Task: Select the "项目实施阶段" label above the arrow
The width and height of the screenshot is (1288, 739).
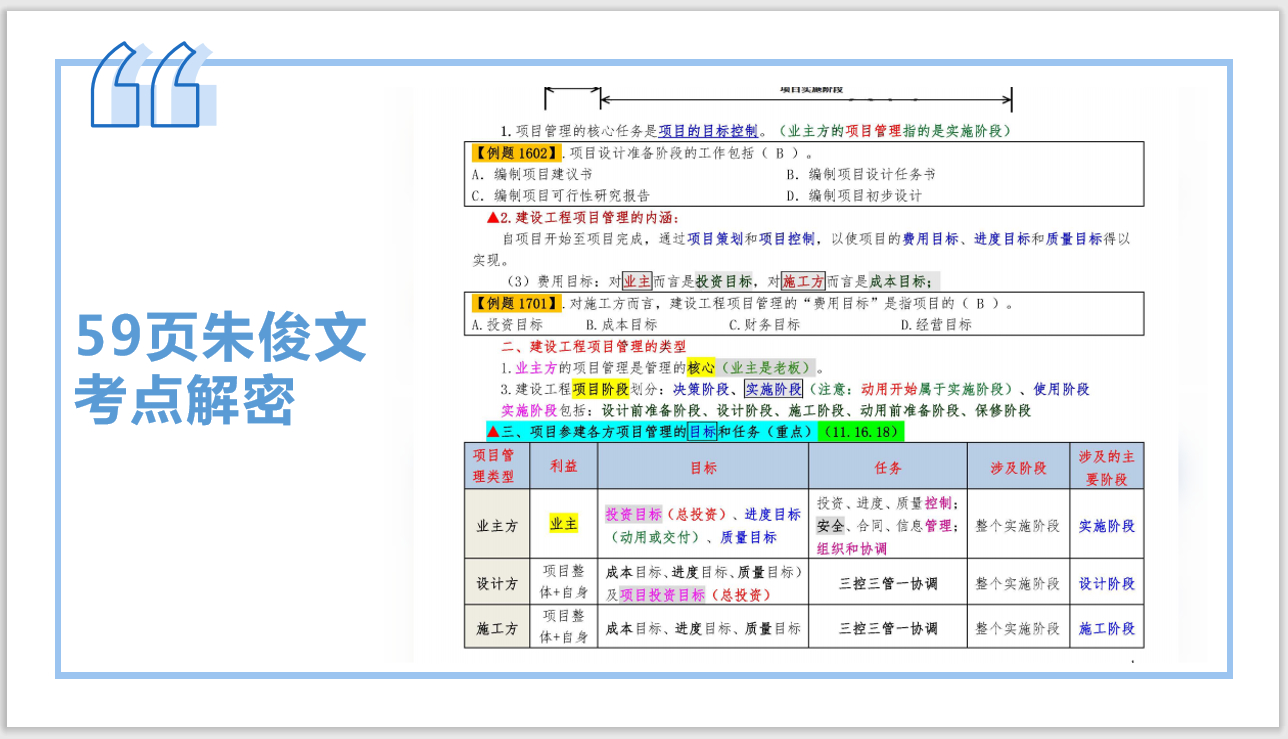Action: click(x=811, y=90)
